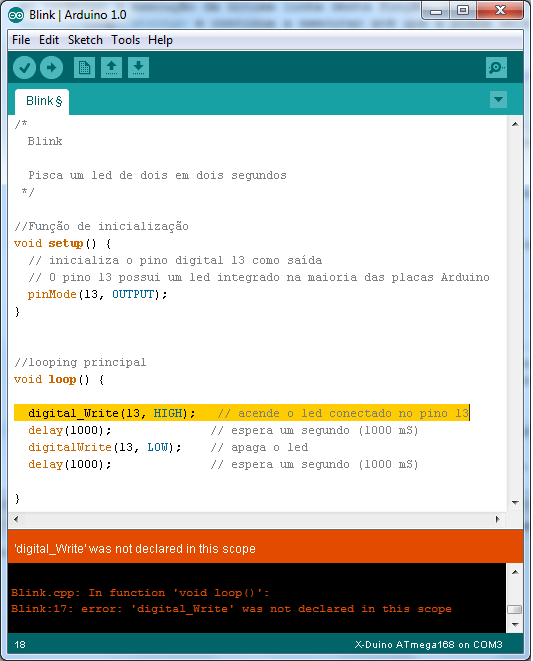Open the Sketch menu
533x661 pixels.
85,40
